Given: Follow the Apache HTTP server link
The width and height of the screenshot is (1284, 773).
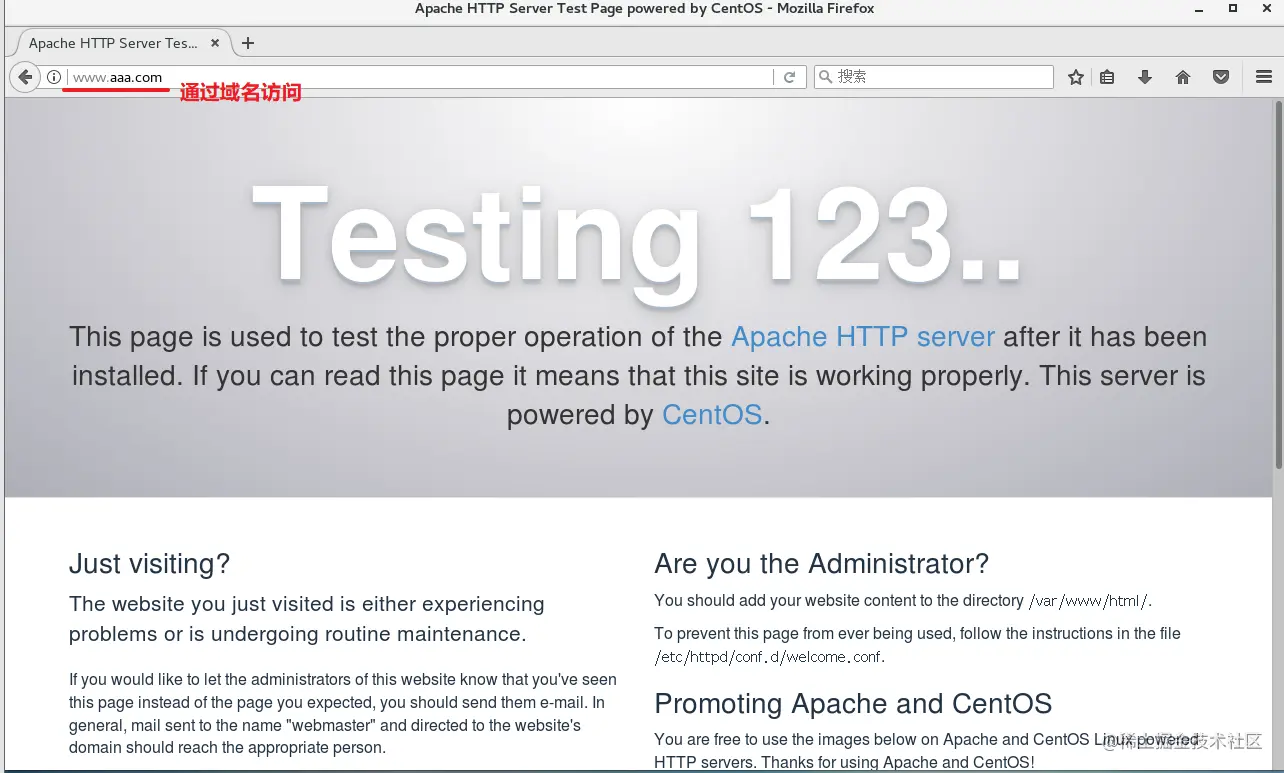Looking at the screenshot, I should pyautogui.click(x=863, y=337).
